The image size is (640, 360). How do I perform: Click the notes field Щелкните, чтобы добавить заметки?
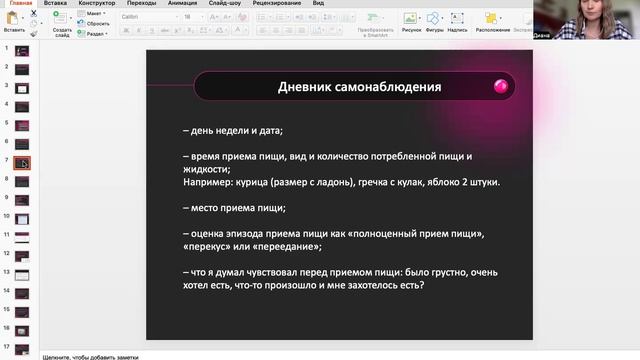click(x=91, y=357)
